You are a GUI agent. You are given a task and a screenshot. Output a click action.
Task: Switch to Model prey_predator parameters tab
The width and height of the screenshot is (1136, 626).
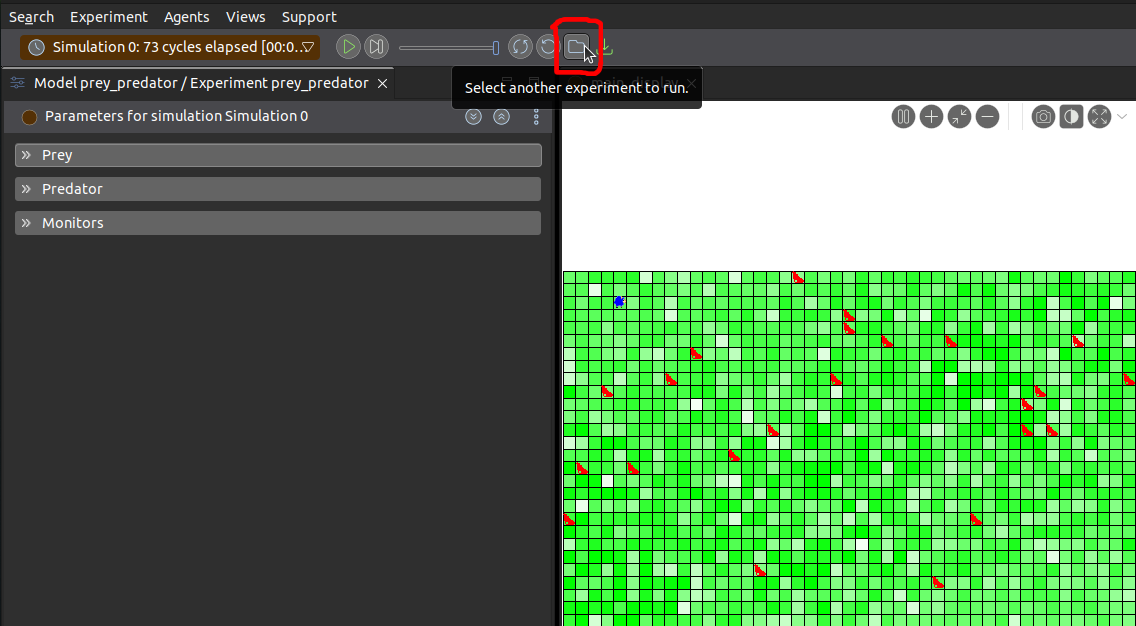click(201, 83)
